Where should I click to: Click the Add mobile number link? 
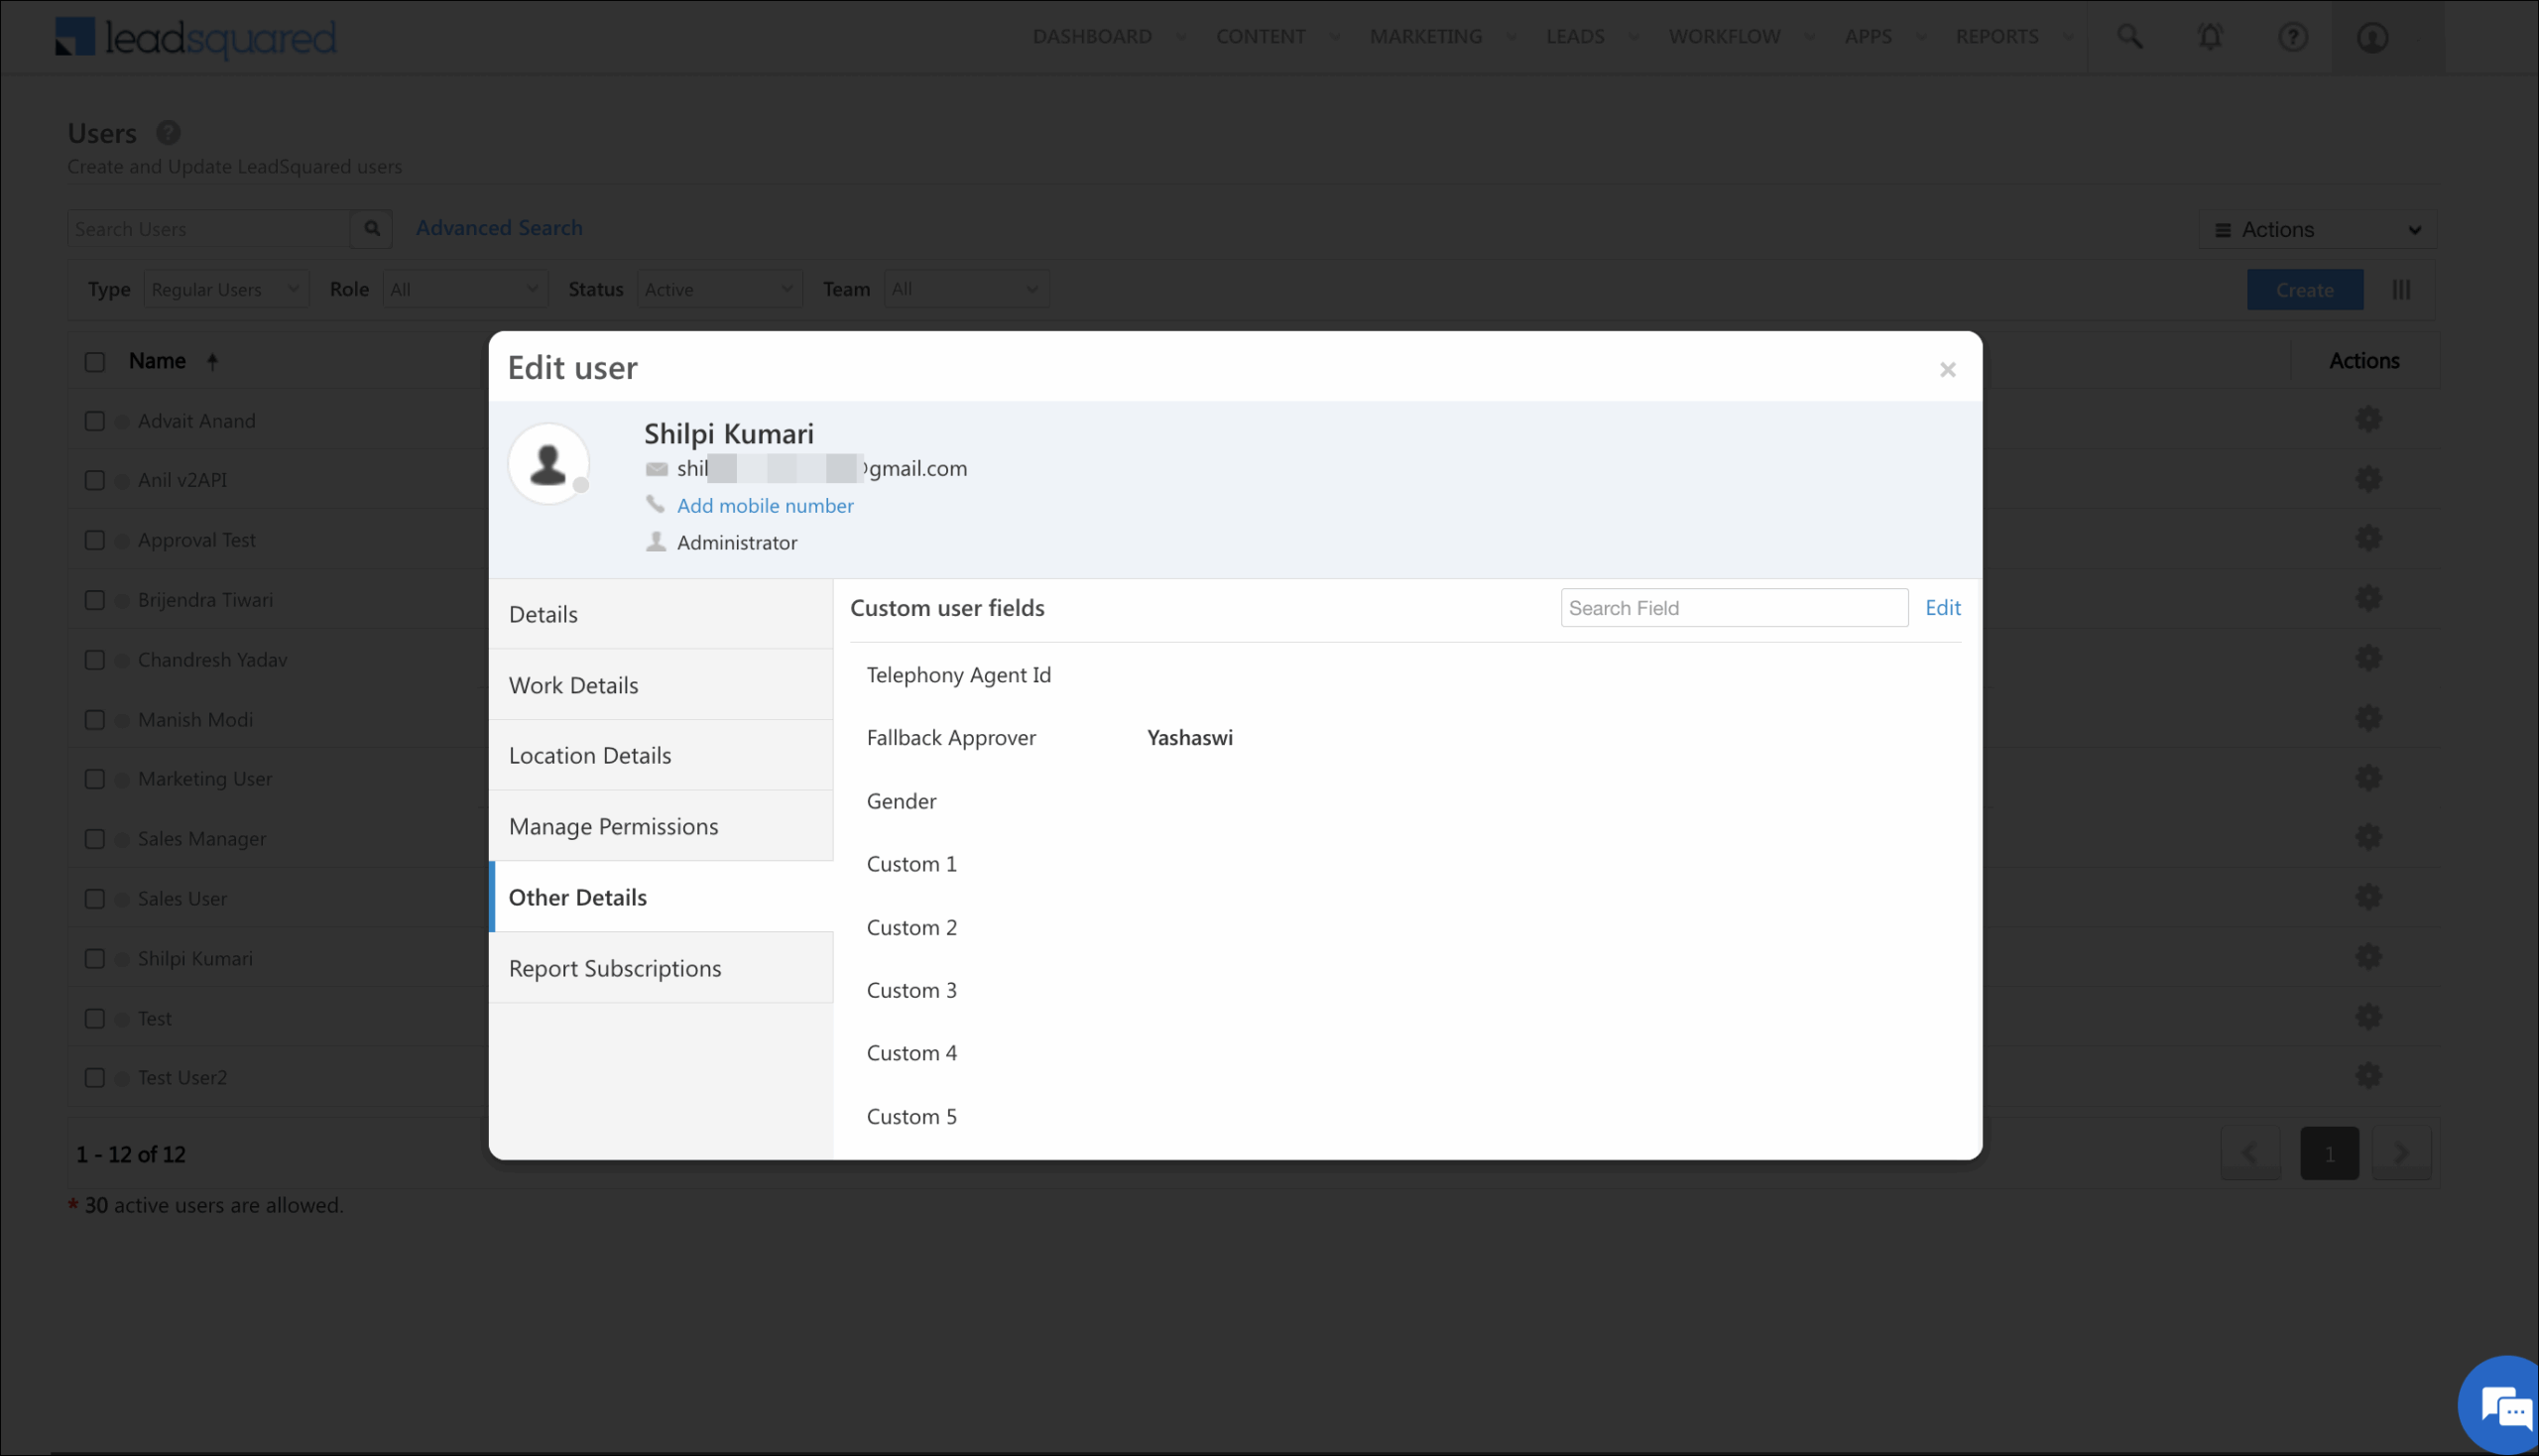pos(765,505)
